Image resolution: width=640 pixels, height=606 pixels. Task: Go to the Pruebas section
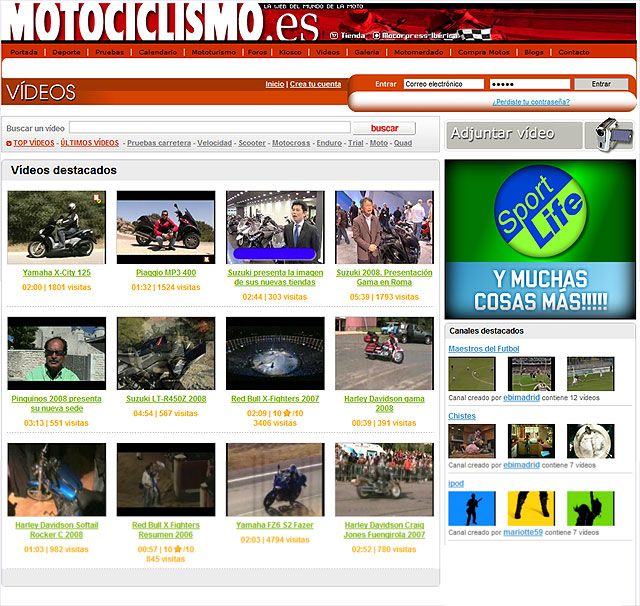click(109, 52)
